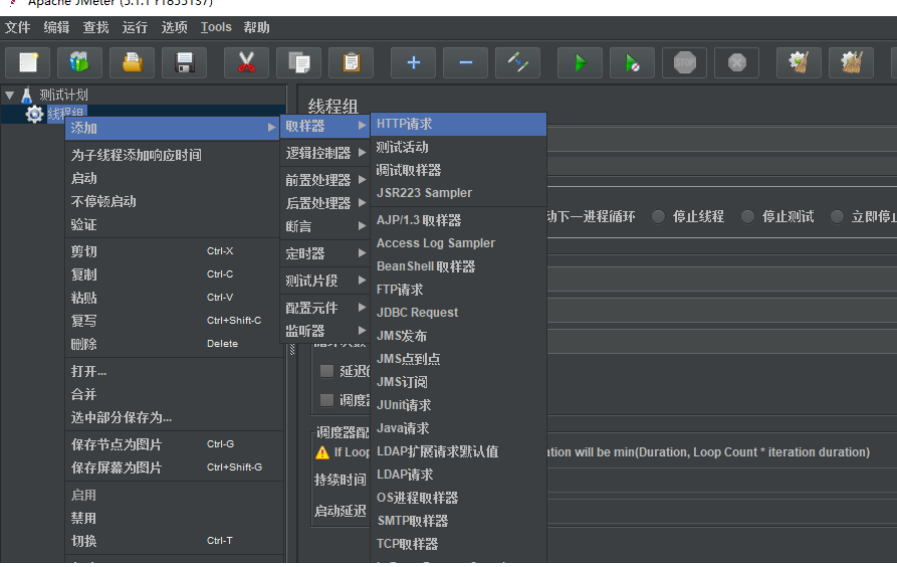Open the Templates toolbar icon

coord(80,62)
